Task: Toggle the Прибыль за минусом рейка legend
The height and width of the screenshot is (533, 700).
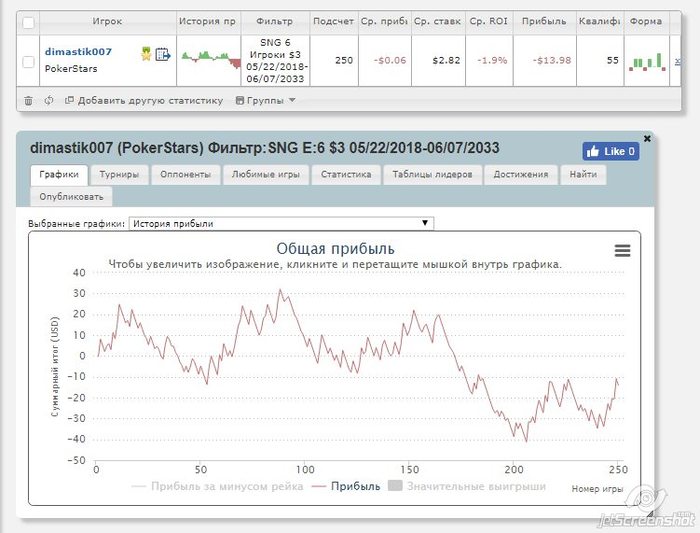Action: (217, 486)
